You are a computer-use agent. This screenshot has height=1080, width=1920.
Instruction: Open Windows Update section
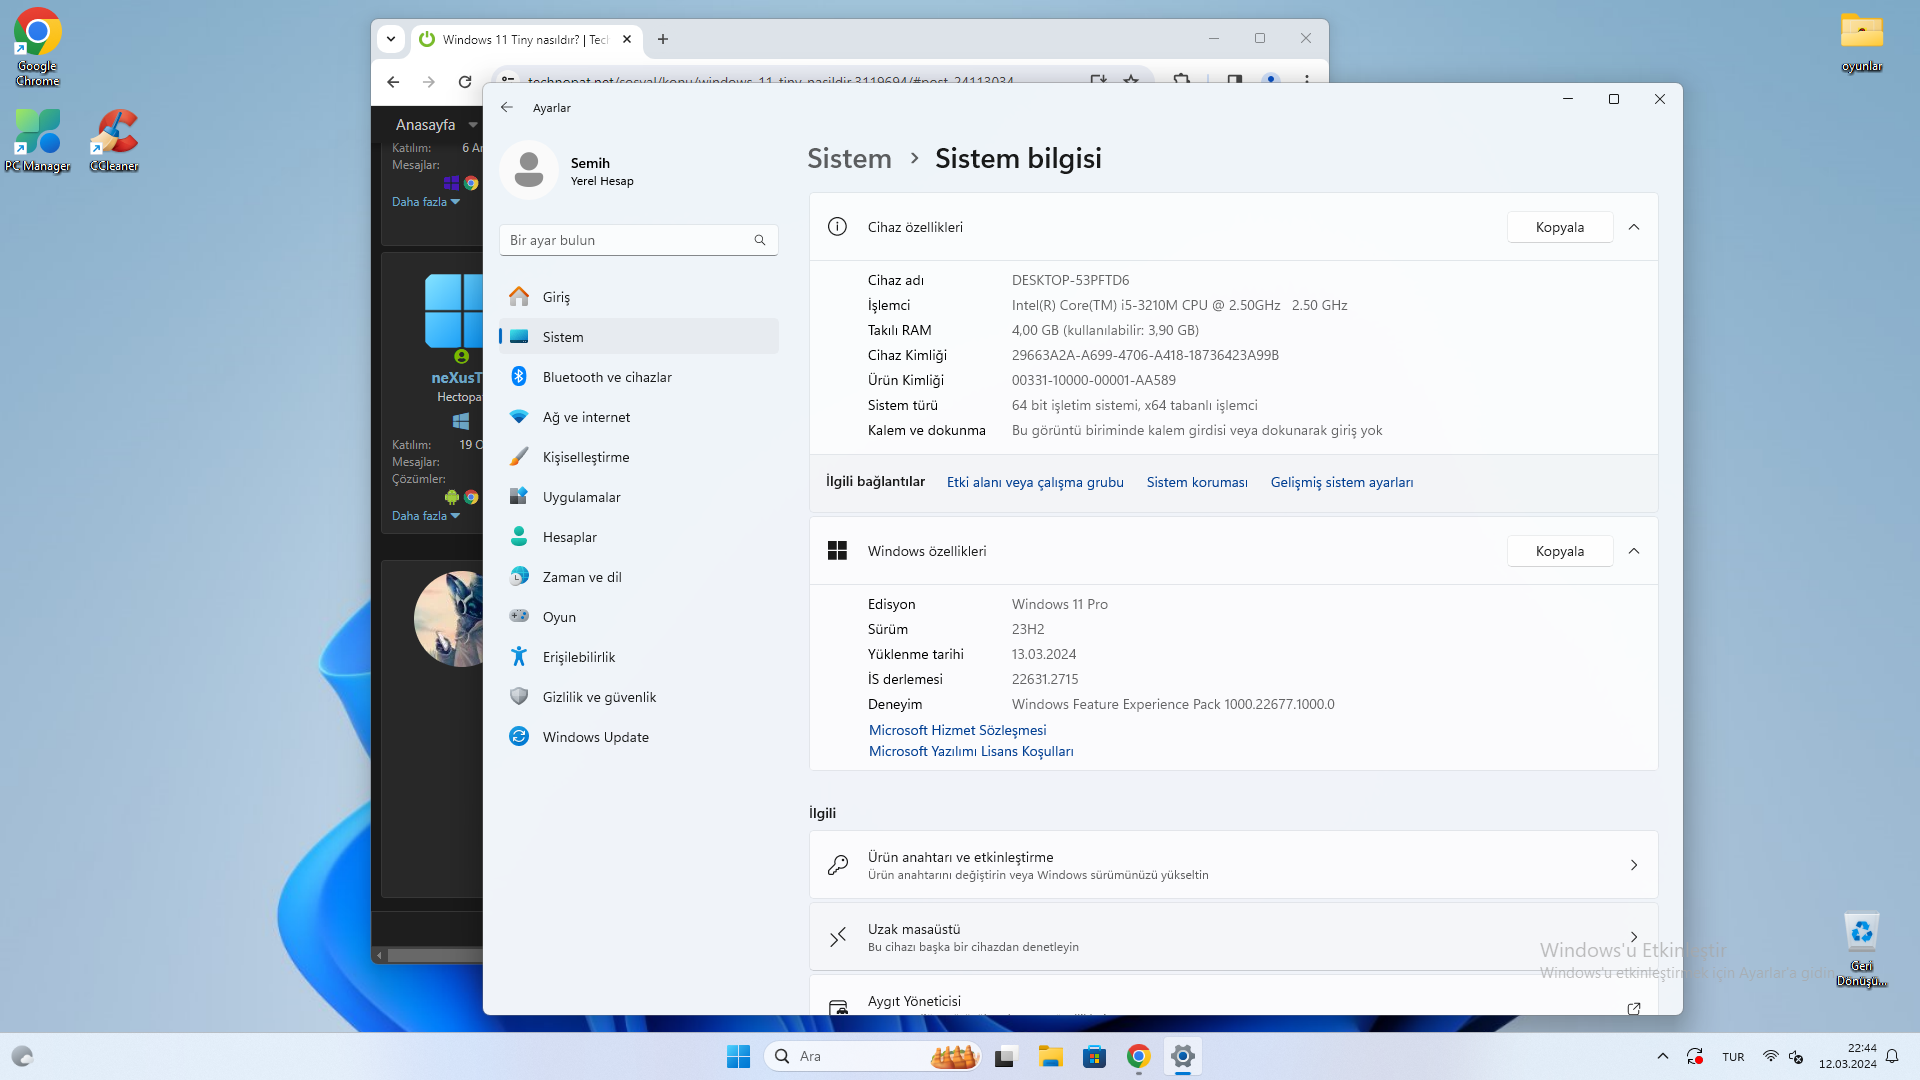[595, 737]
